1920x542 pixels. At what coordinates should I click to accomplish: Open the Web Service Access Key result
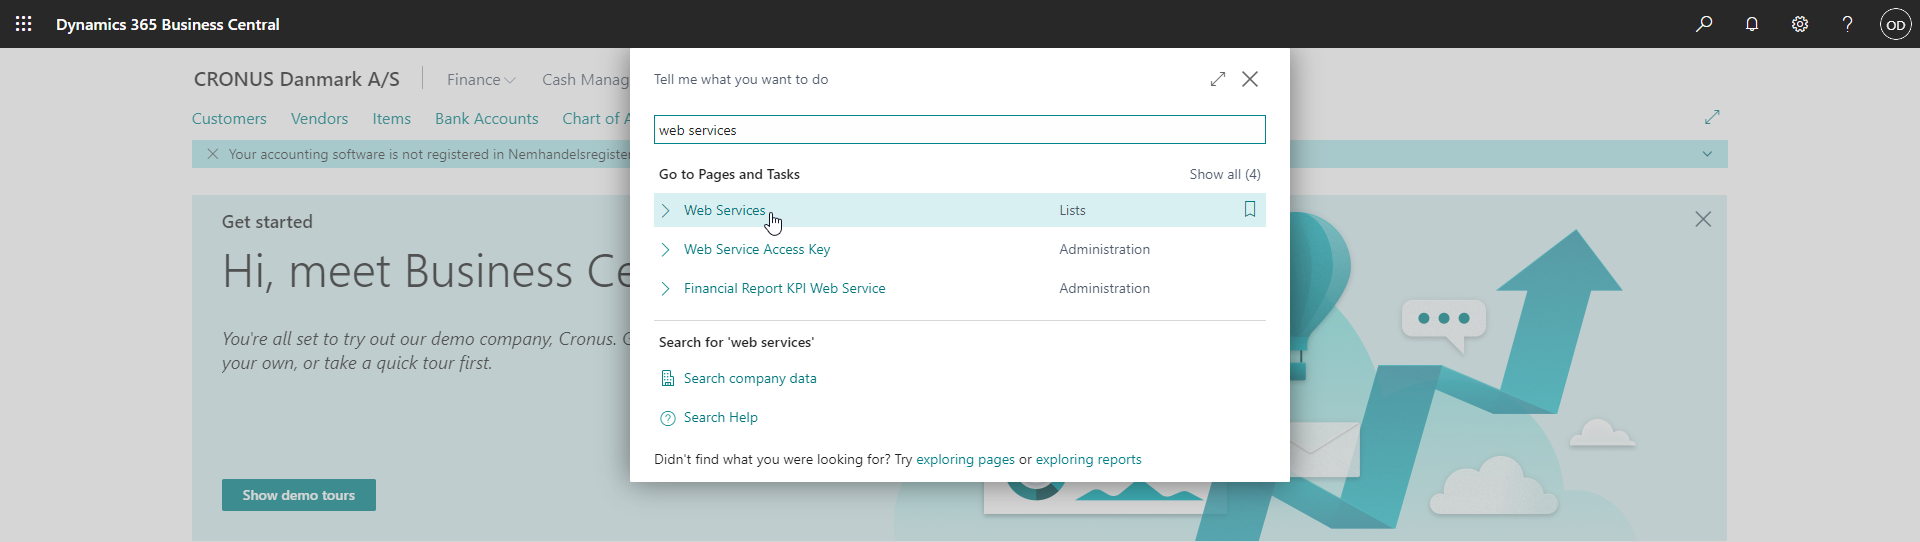coord(757,249)
